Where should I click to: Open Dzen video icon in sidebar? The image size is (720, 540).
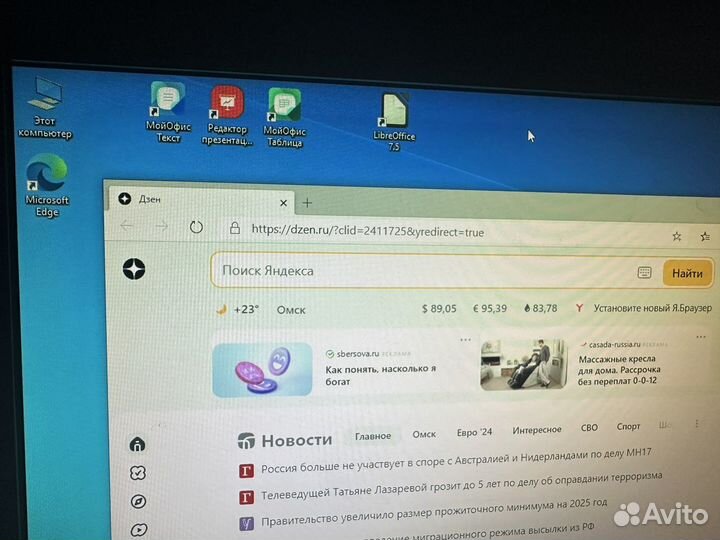pos(139,530)
